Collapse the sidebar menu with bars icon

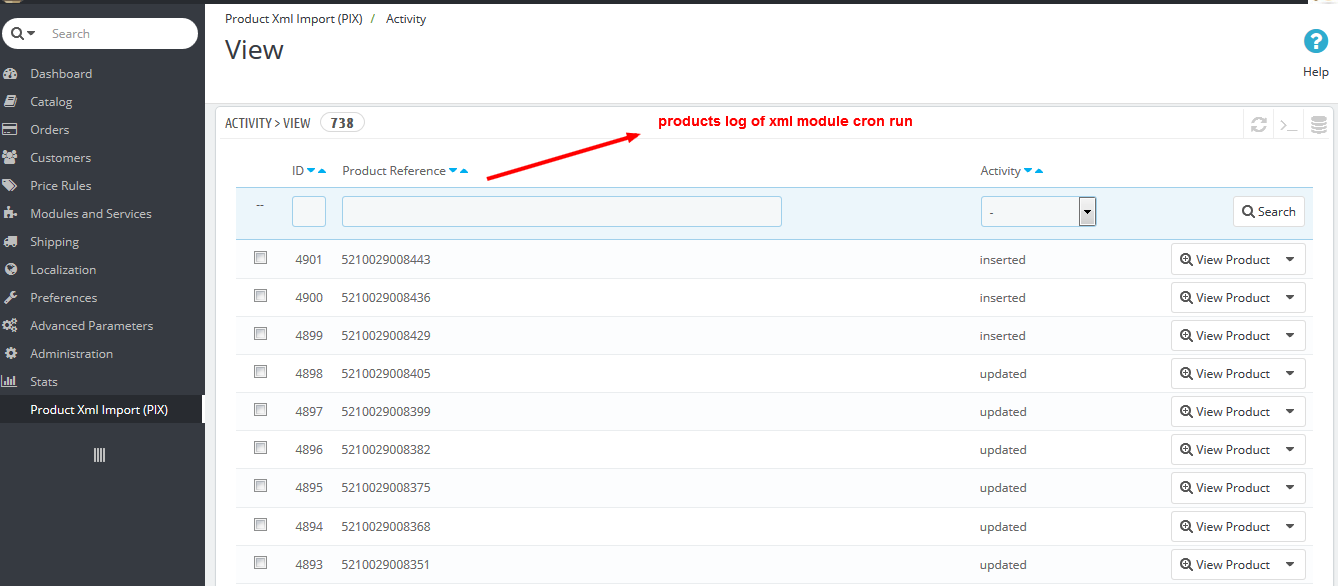(x=99, y=455)
